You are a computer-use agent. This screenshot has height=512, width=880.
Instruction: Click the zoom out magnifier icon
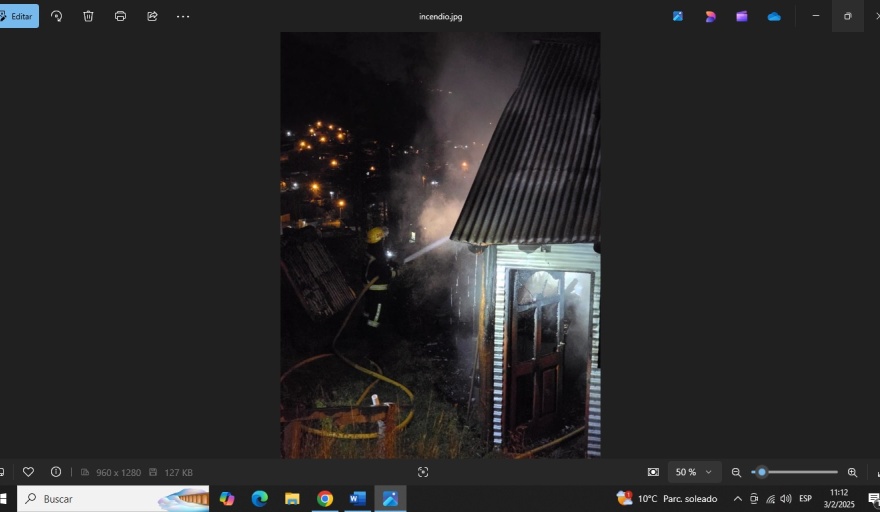pos(736,472)
